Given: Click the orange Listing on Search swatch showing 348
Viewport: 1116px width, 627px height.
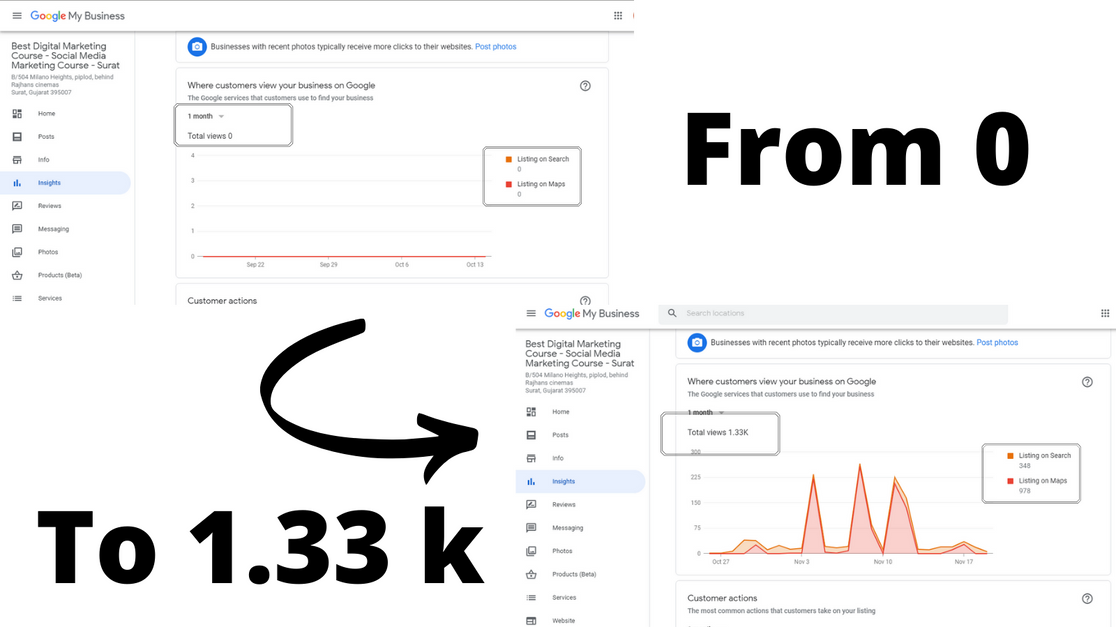Looking at the screenshot, I should click(1010, 455).
